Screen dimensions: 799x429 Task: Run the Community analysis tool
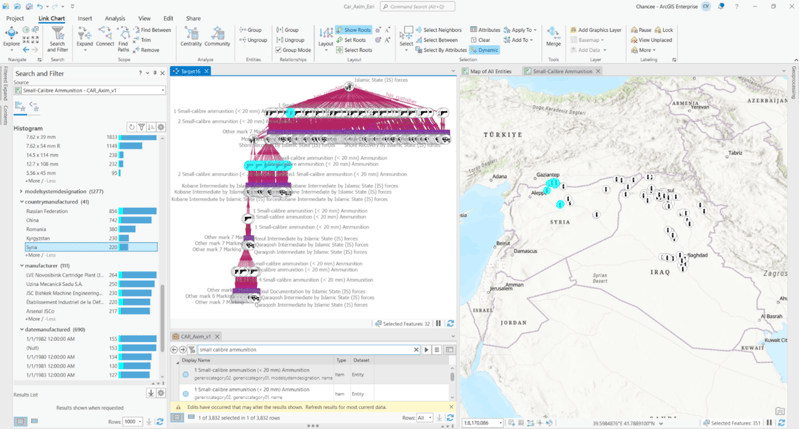(218, 37)
